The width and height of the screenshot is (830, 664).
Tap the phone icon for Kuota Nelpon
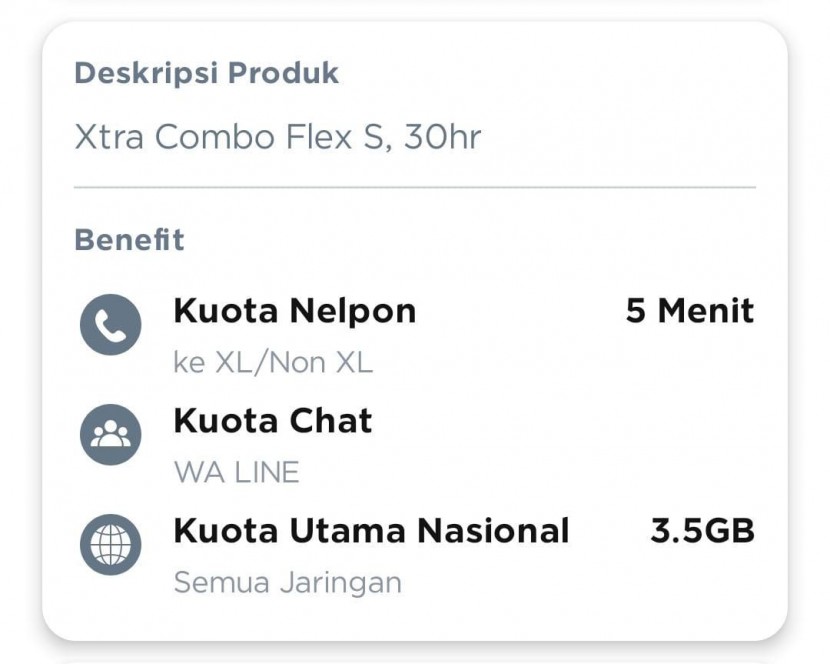click(111, 325)
